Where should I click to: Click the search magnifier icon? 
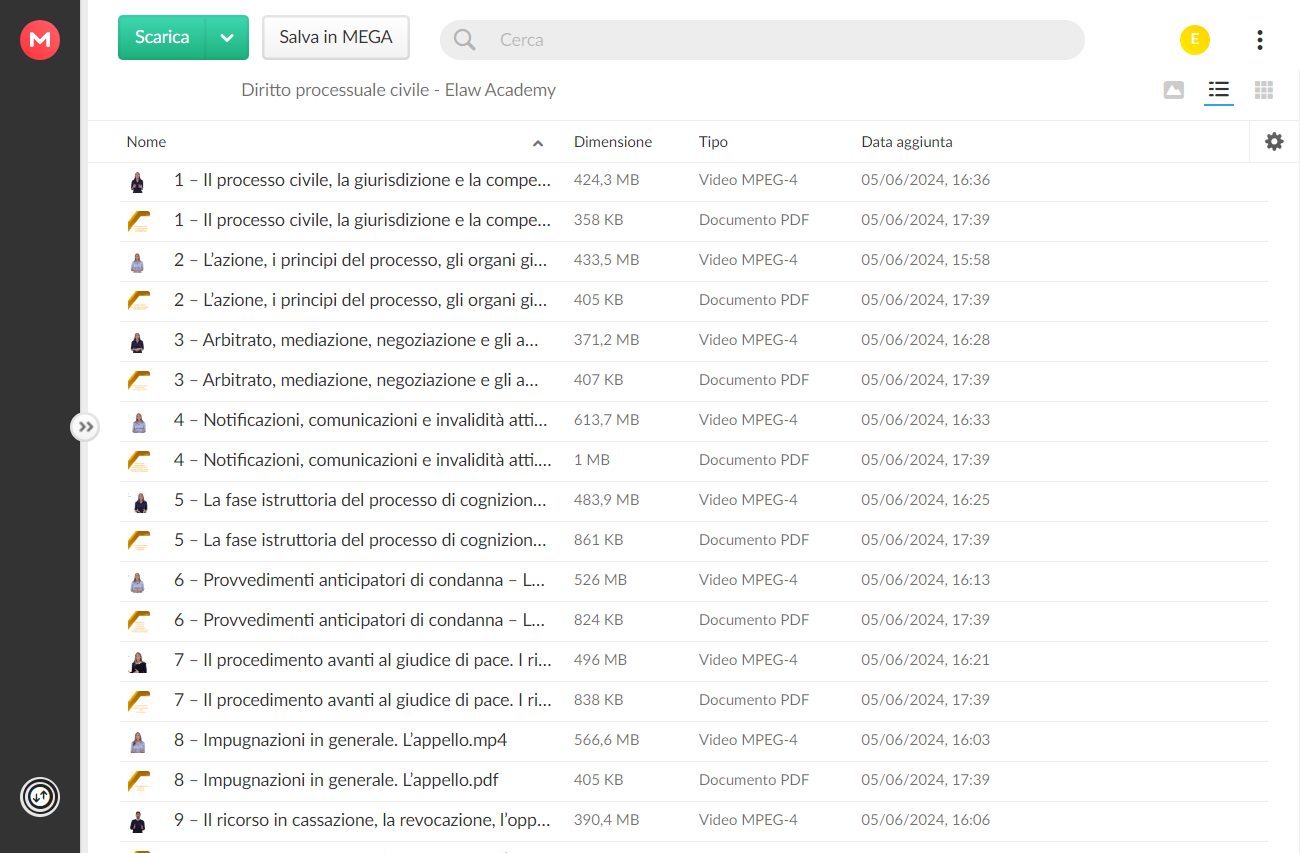coord(465,40)
